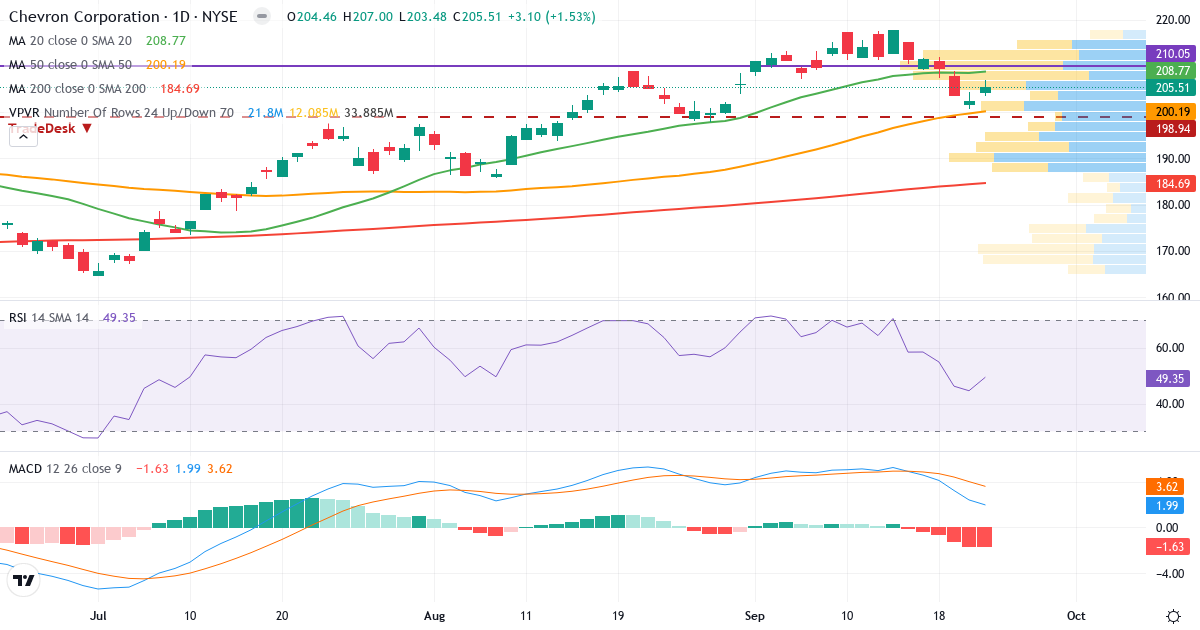Click the Jul label on time axis
The image size is (1200, 630).
[98, 616]
